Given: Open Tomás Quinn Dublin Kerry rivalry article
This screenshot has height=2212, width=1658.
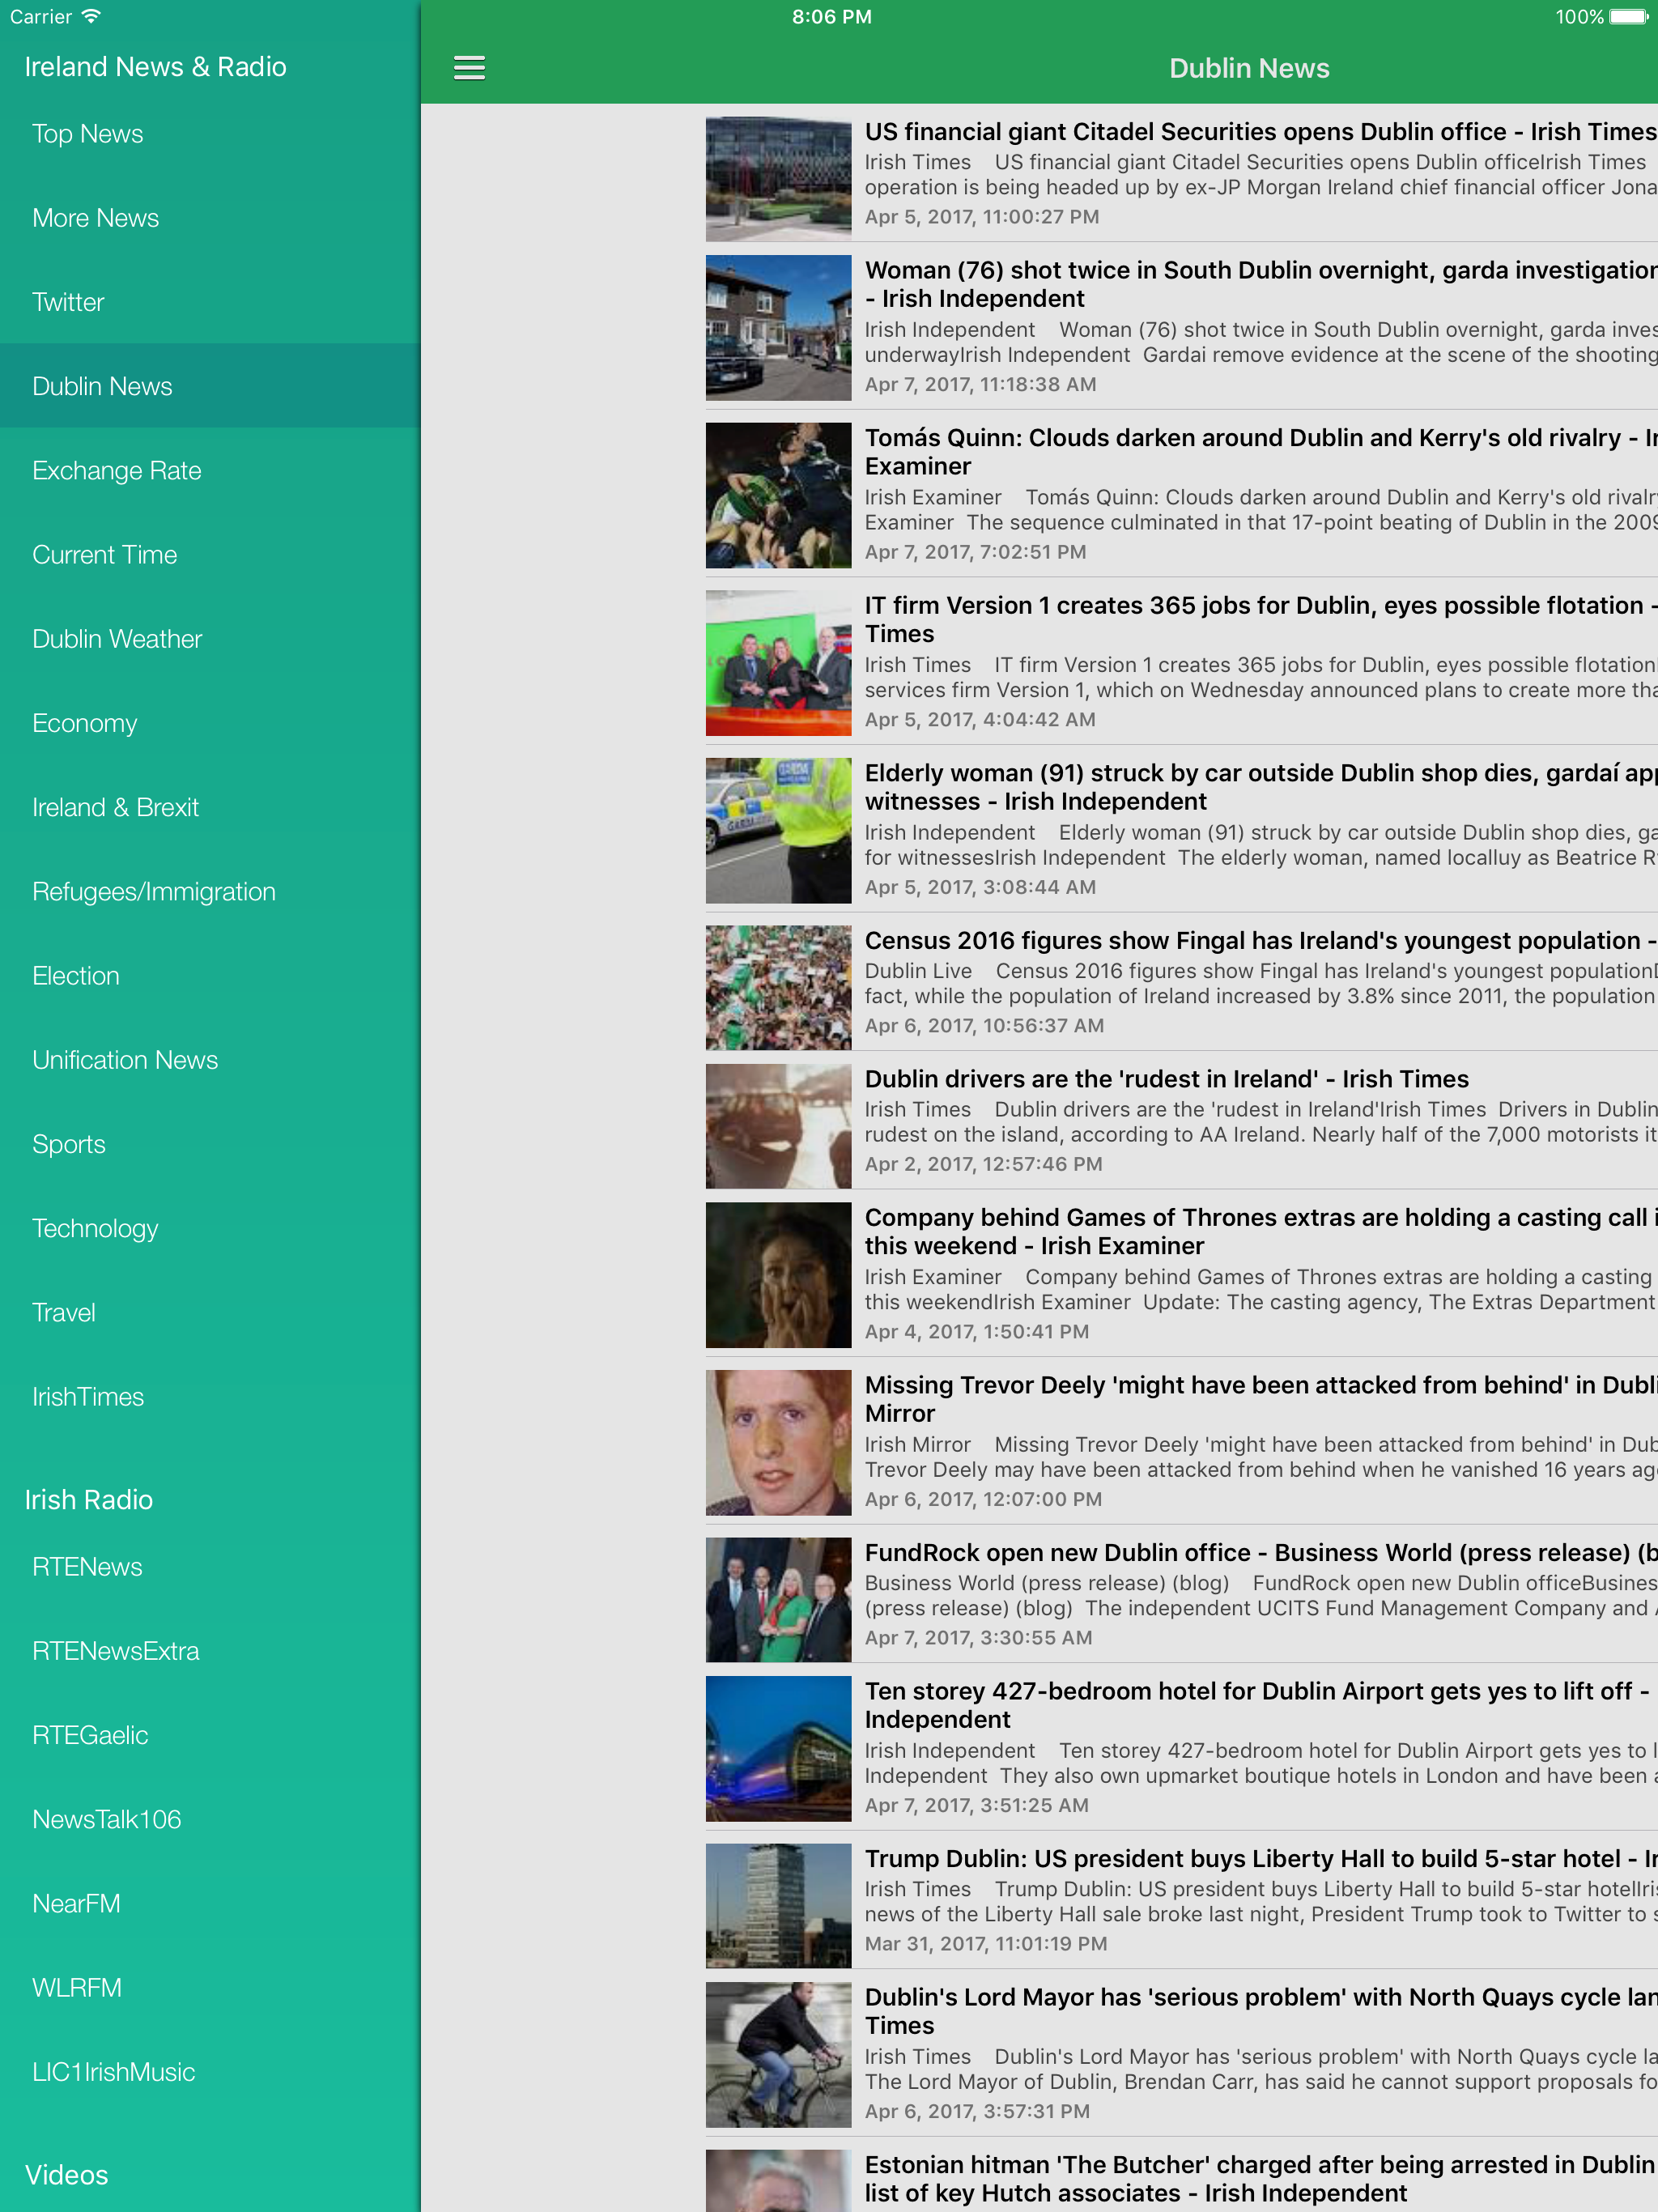Looking at the screenshot, I should click(1181, 494).
